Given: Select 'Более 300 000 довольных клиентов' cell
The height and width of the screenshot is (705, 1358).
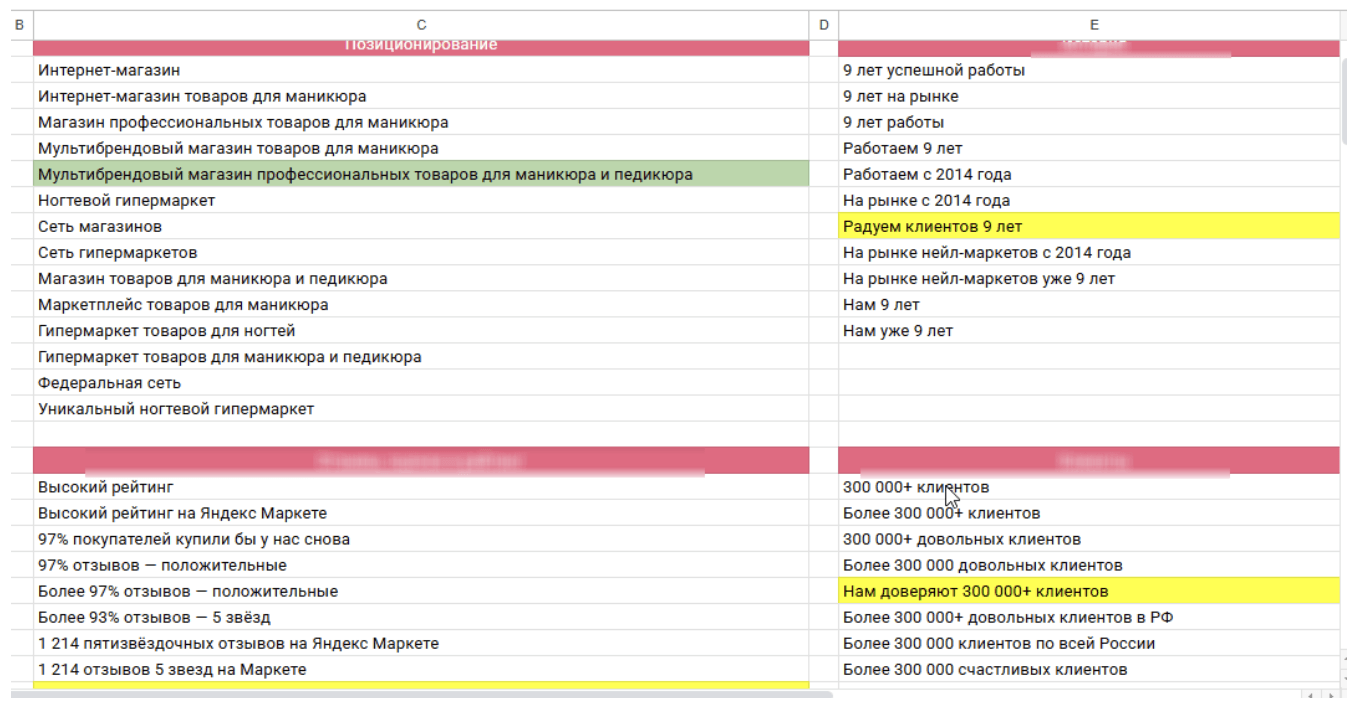Looking at the screenshot, I should [x=1089, y=565].
